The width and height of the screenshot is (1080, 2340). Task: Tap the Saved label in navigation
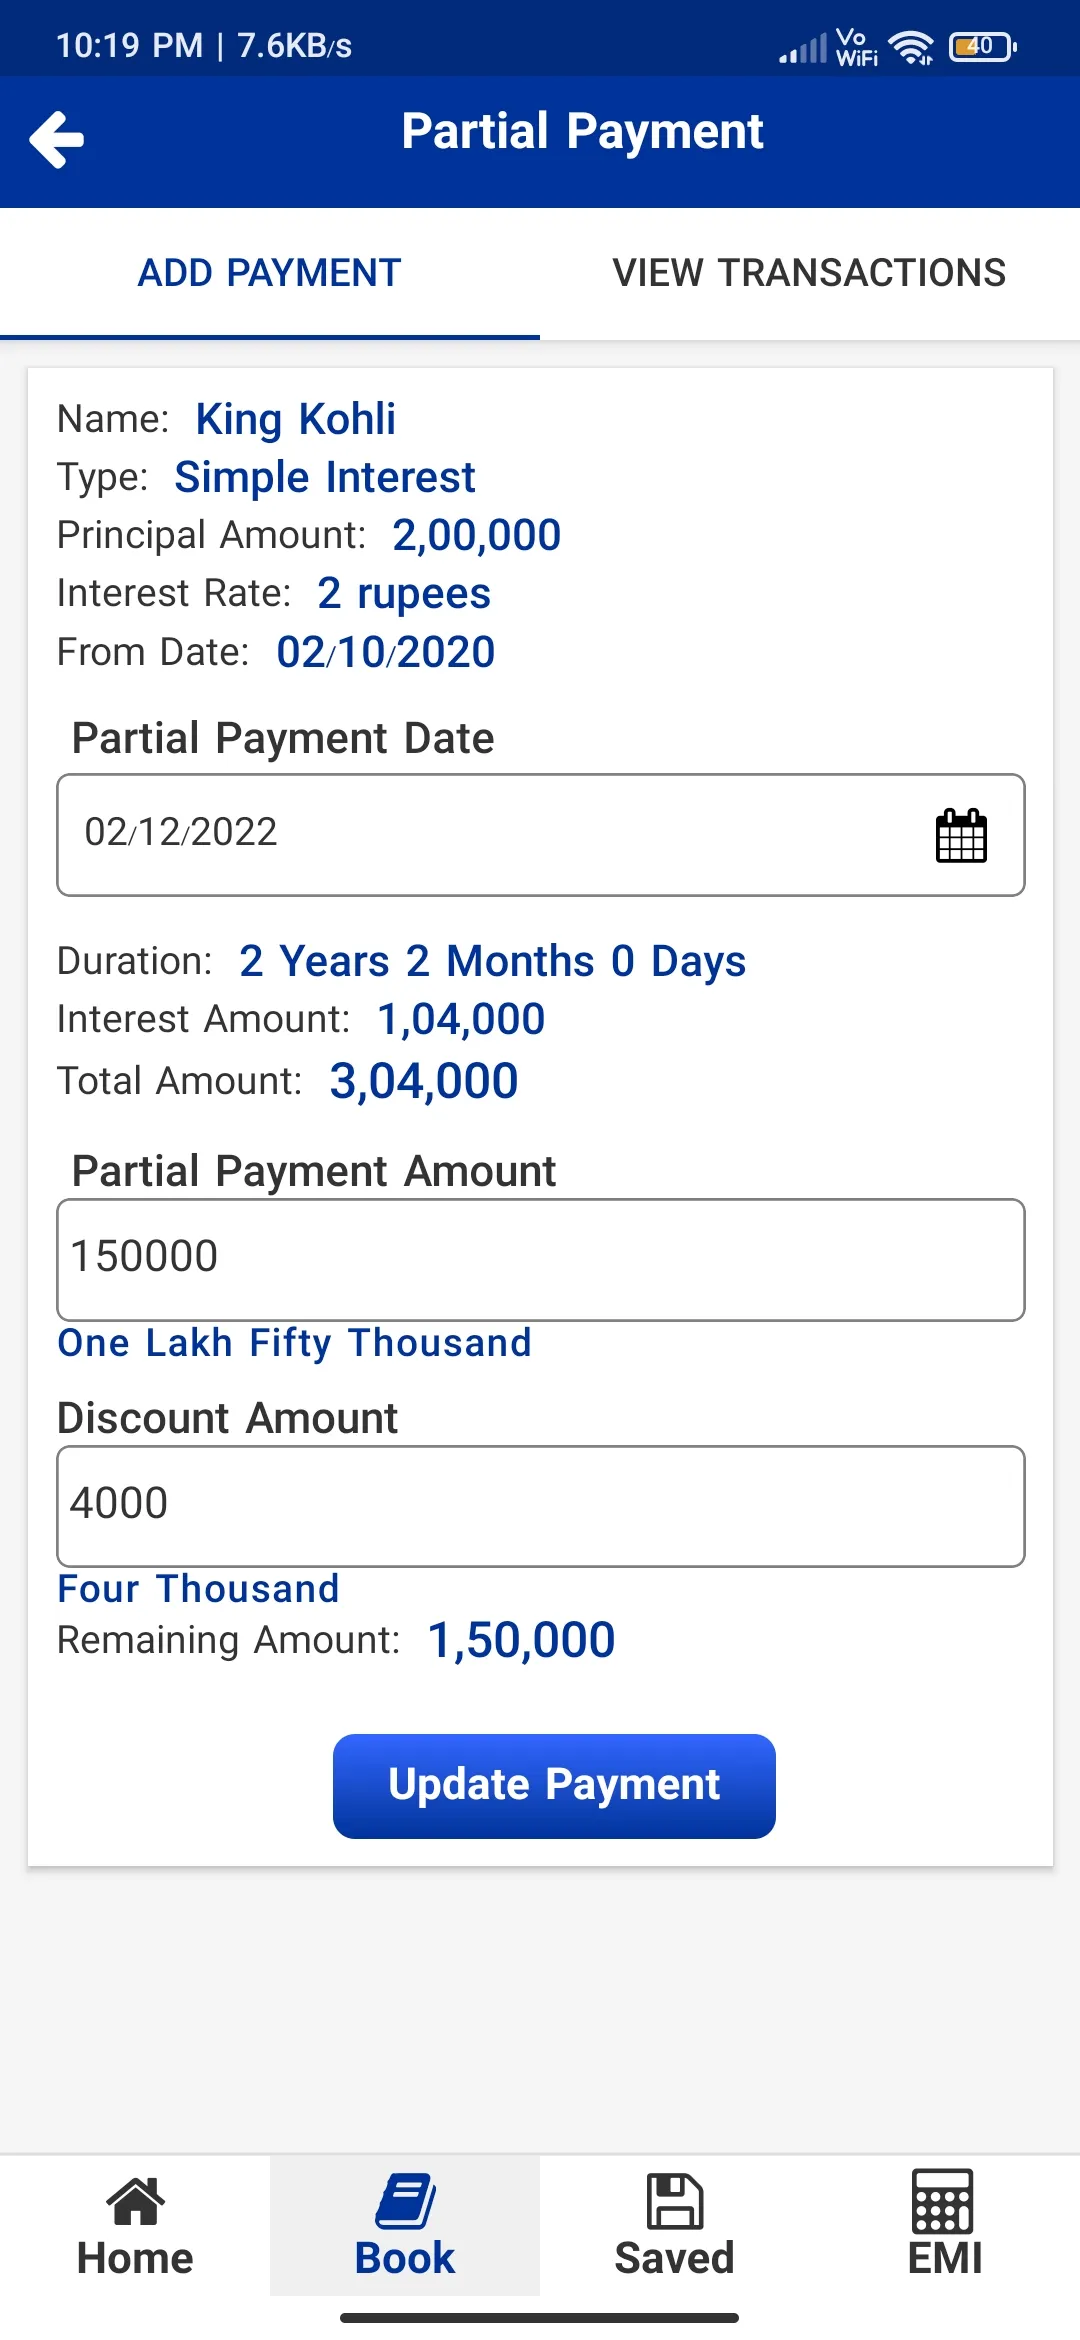pyautogui.click(x=675, y=2258)
